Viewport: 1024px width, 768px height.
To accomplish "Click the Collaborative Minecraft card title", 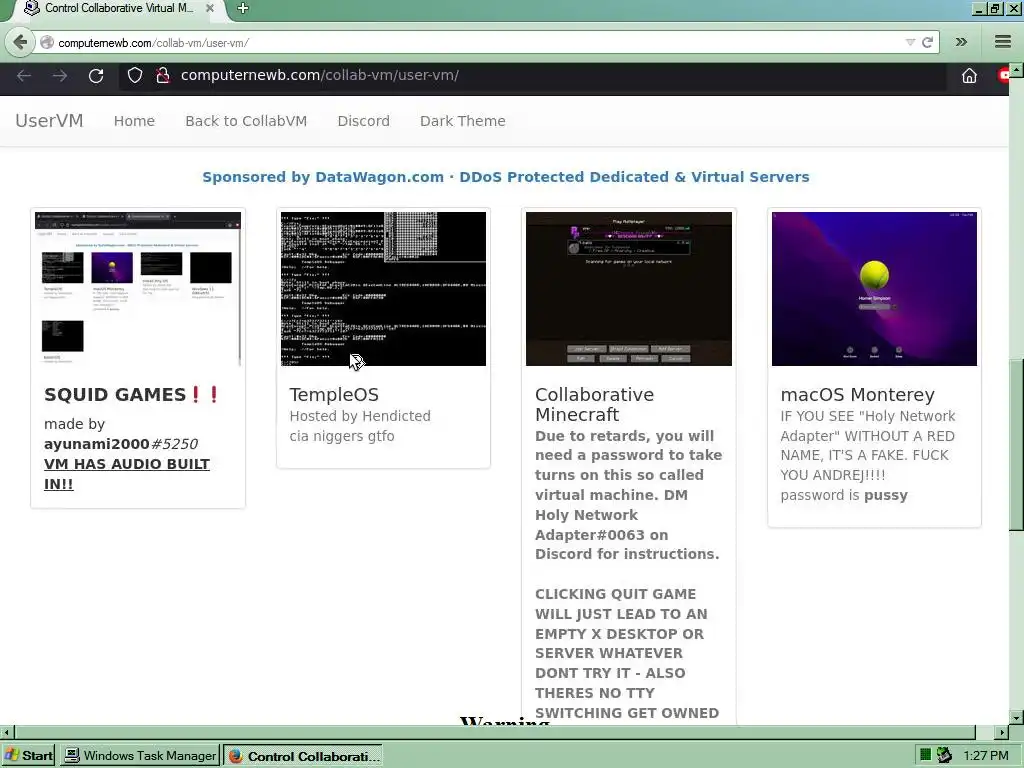I will pyautogui.click(x=594, y=404).
